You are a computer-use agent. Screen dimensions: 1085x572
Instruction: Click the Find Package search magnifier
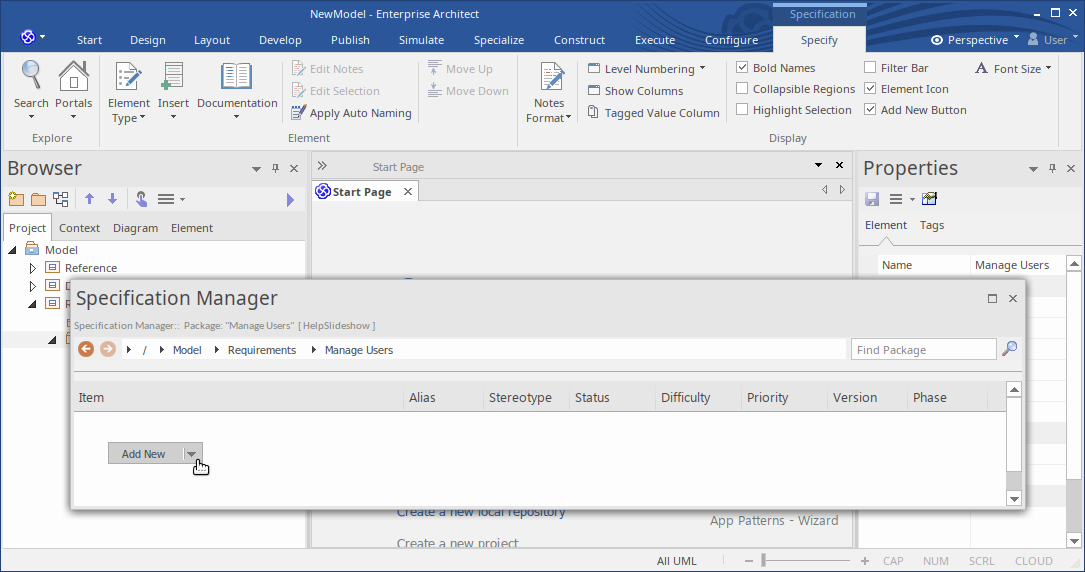tap(1010, 348)
